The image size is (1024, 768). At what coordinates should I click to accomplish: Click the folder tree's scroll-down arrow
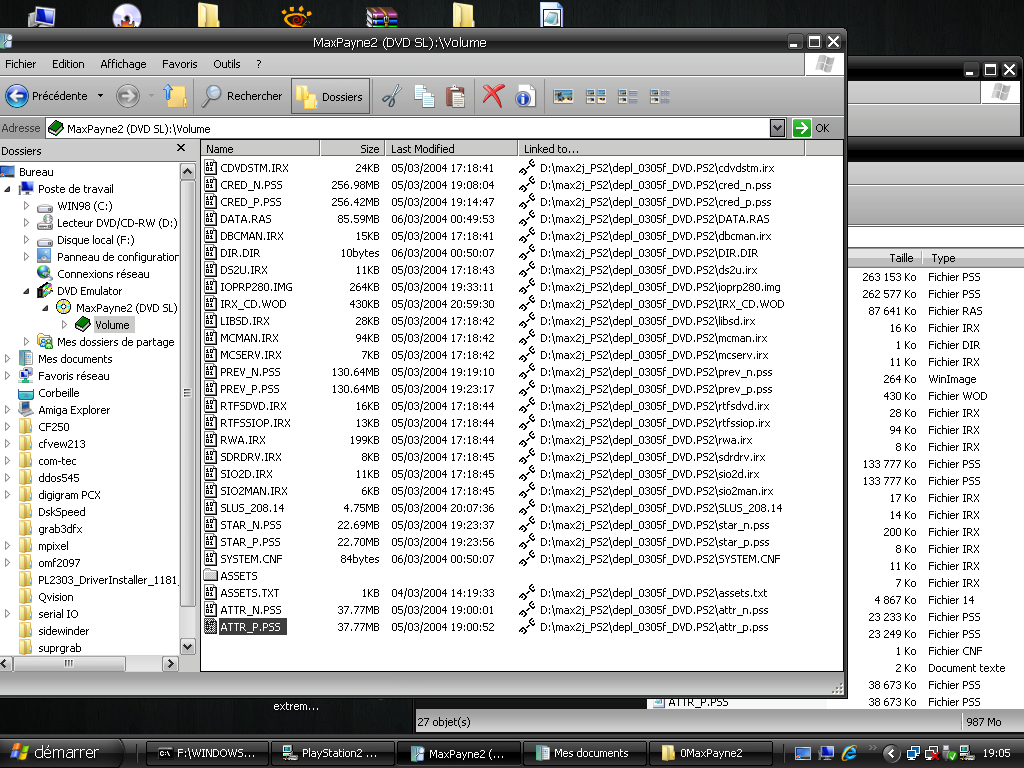187,647
